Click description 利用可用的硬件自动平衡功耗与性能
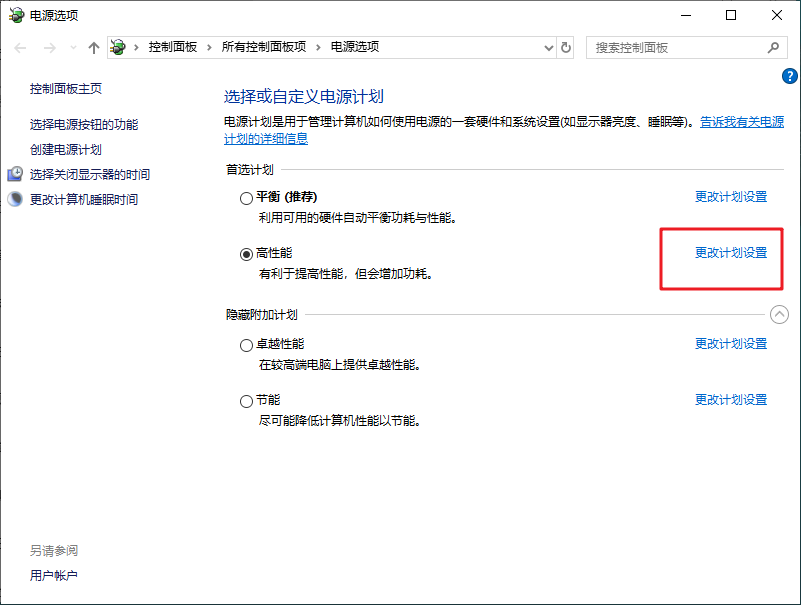This screenshot has height=605, width=801. click(x=357, y=218)
